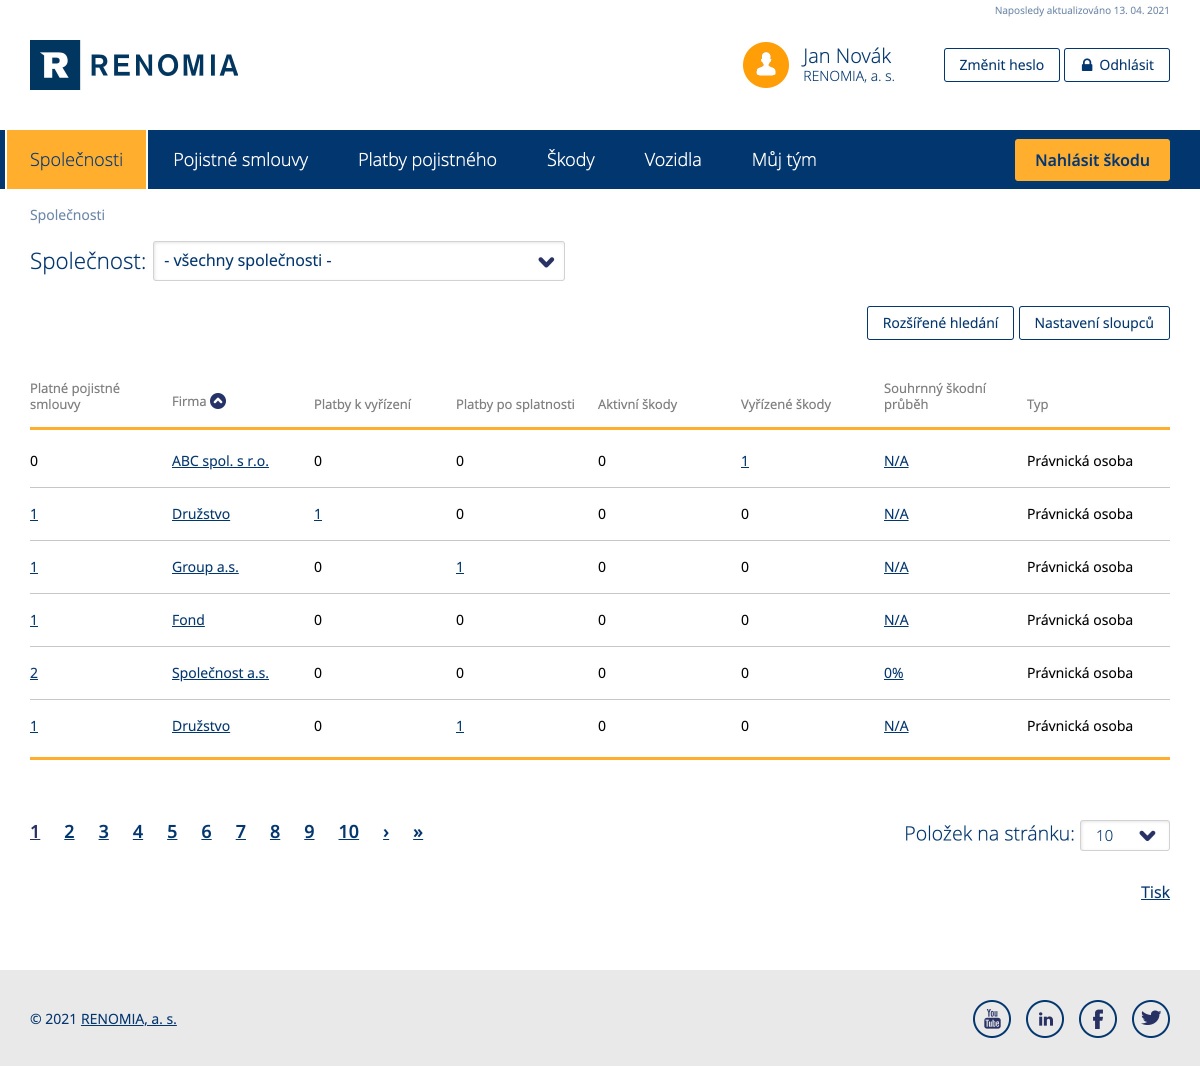
Task: Open the Můj tým tab
Action: pos(784,160)
